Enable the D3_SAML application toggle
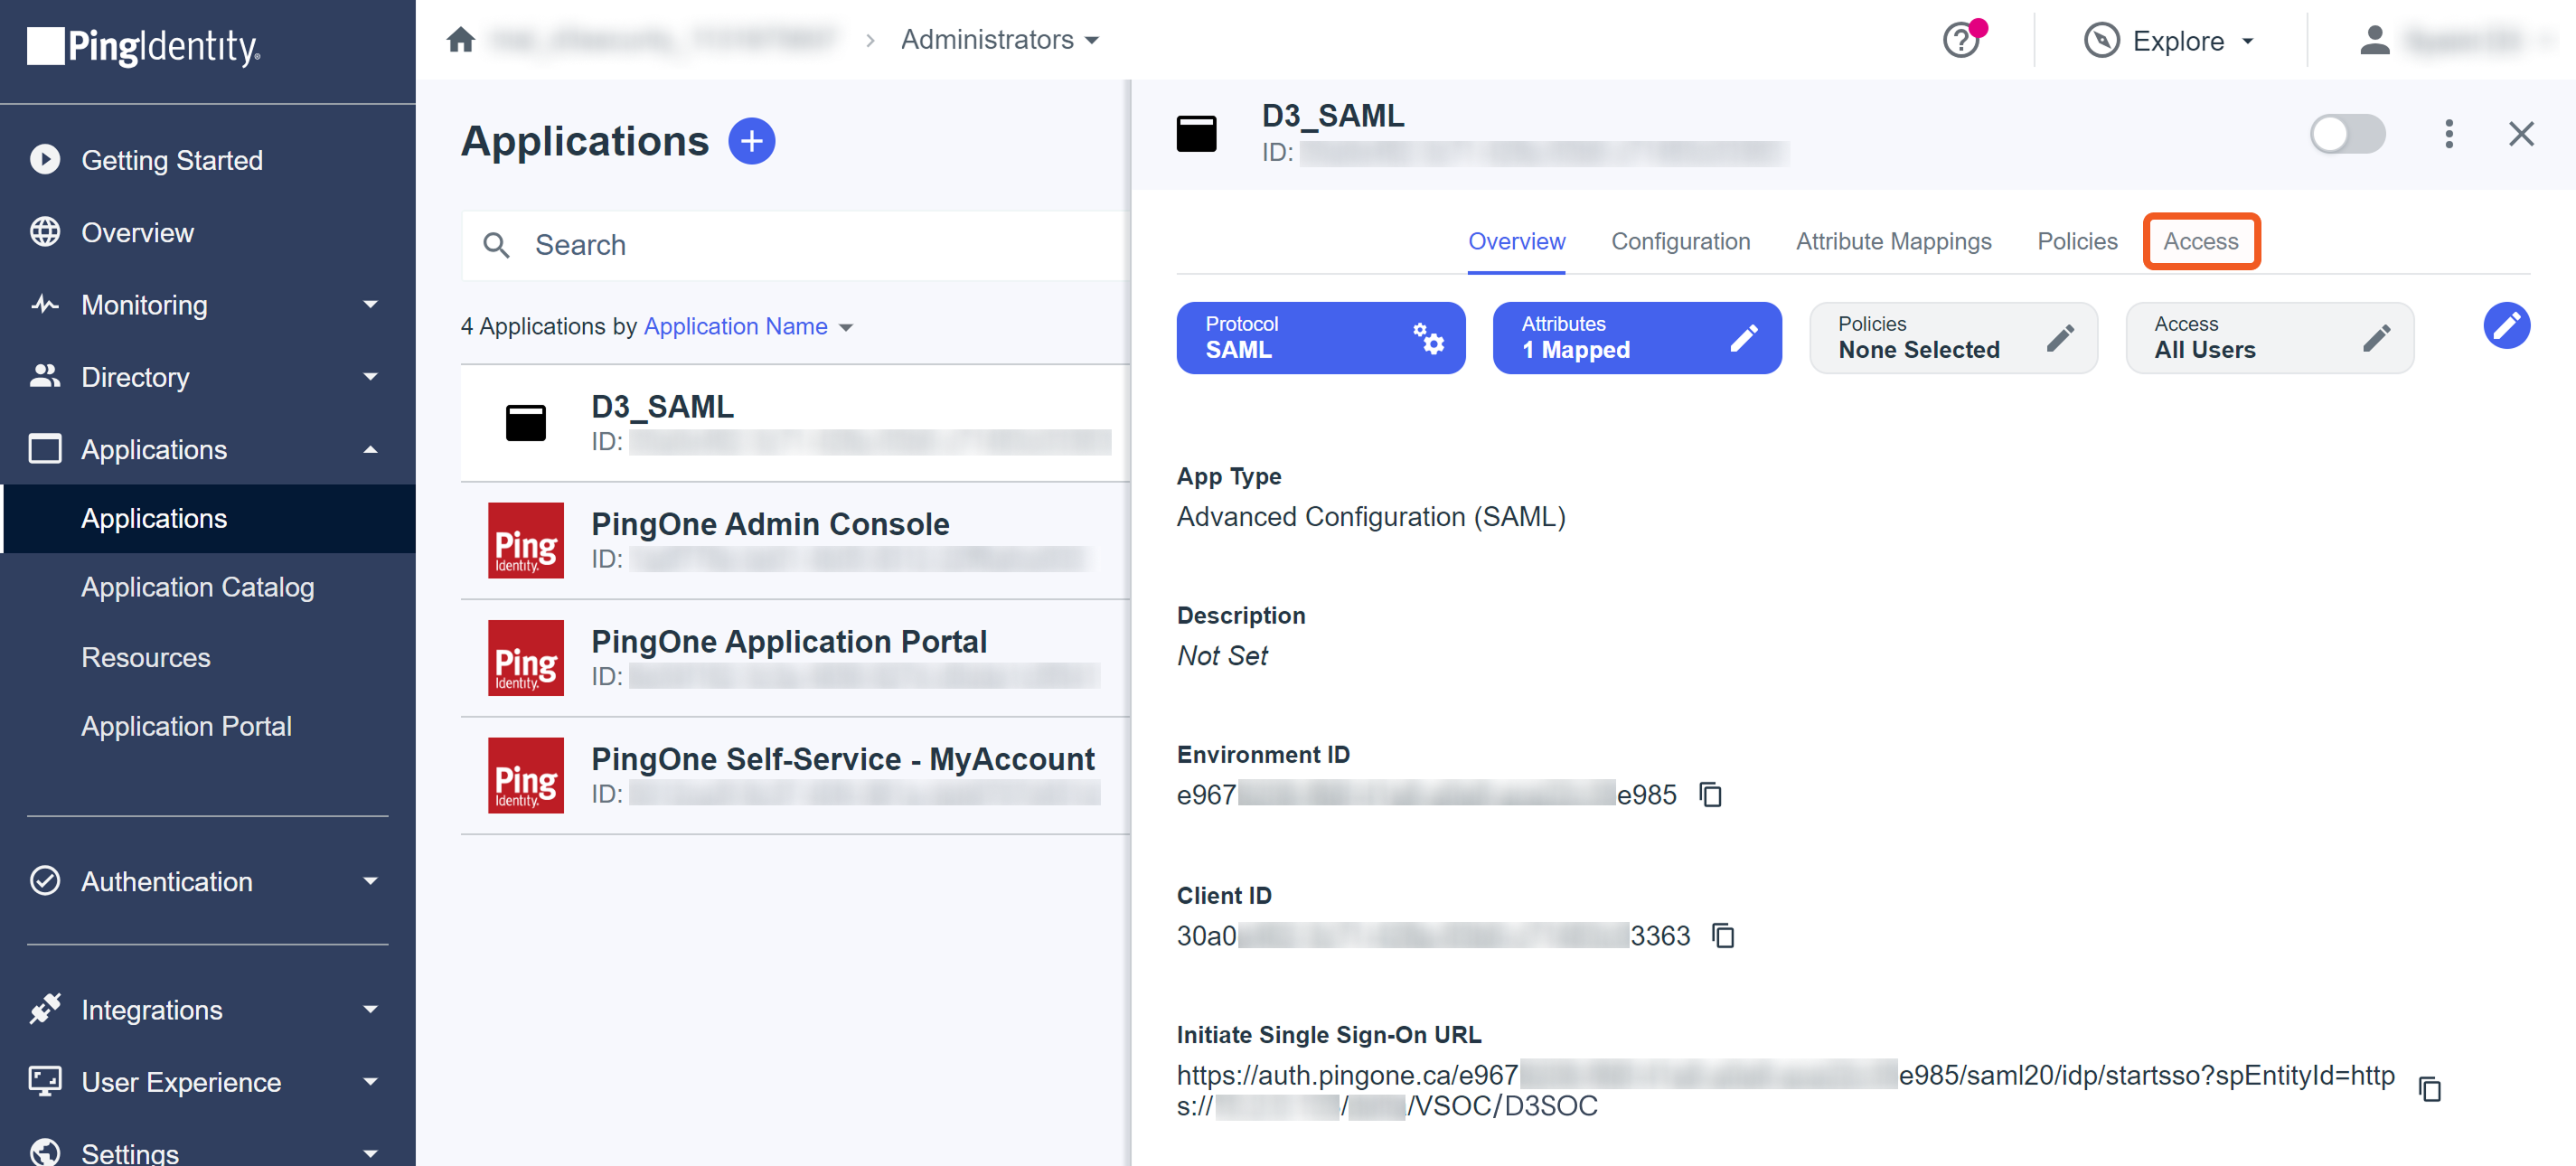Image resolution: width=2576 pixels, height=1166 pixels. click(2346, 134)
